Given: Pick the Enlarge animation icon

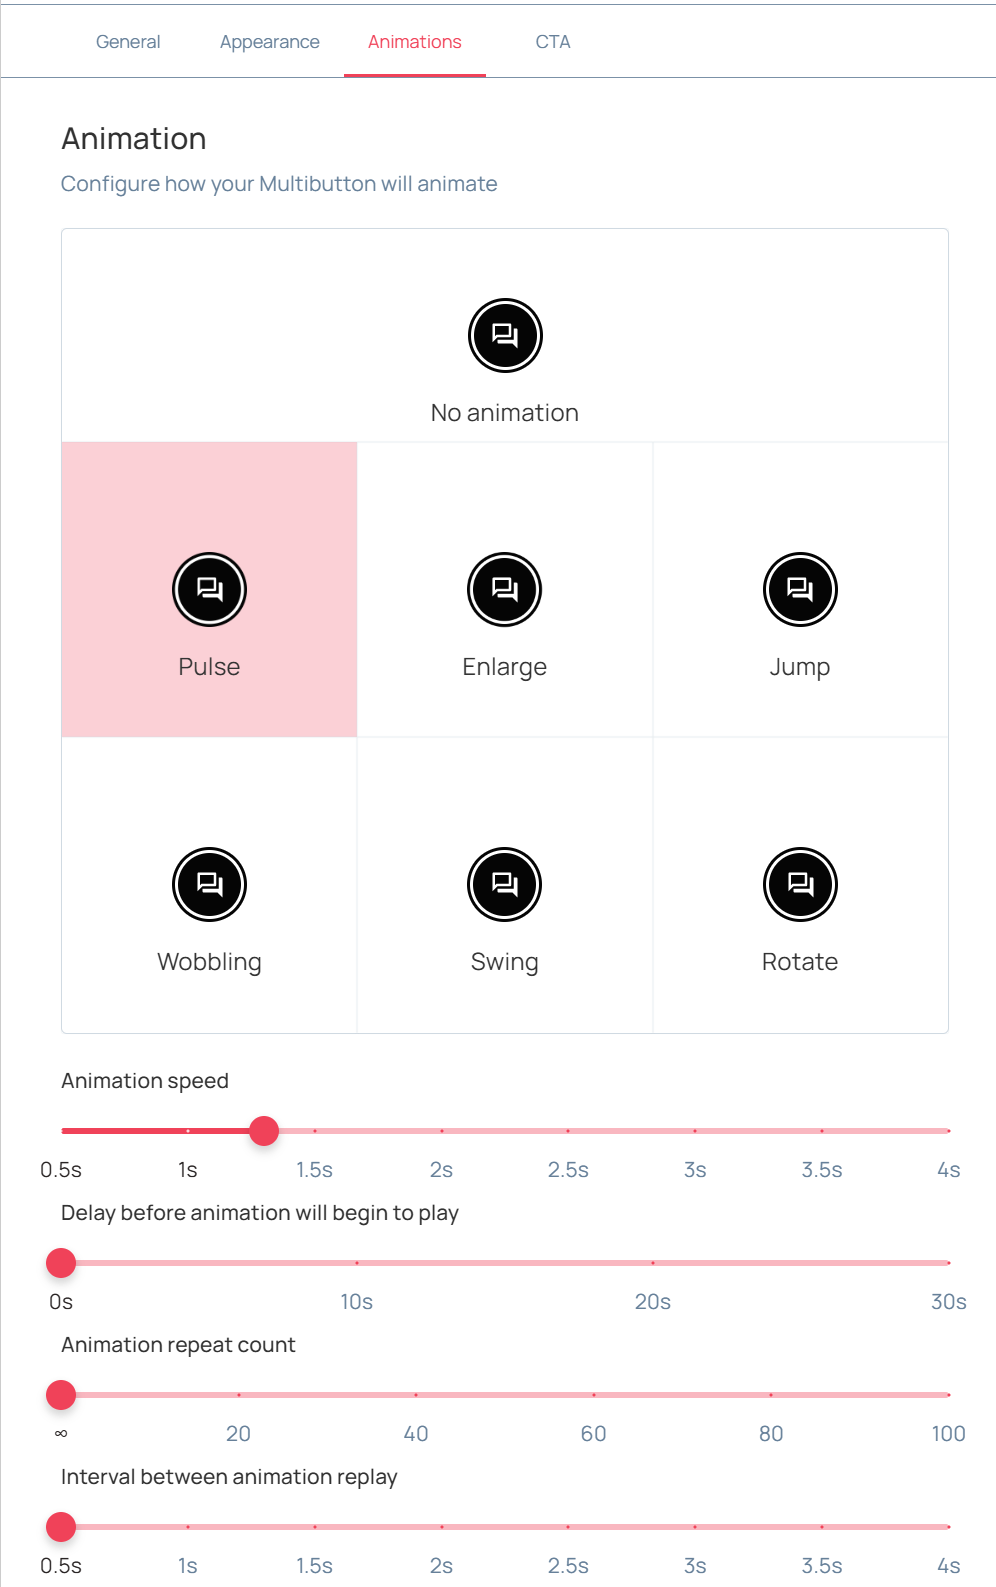Looking at the screenshot, I should tap(505, 590).
